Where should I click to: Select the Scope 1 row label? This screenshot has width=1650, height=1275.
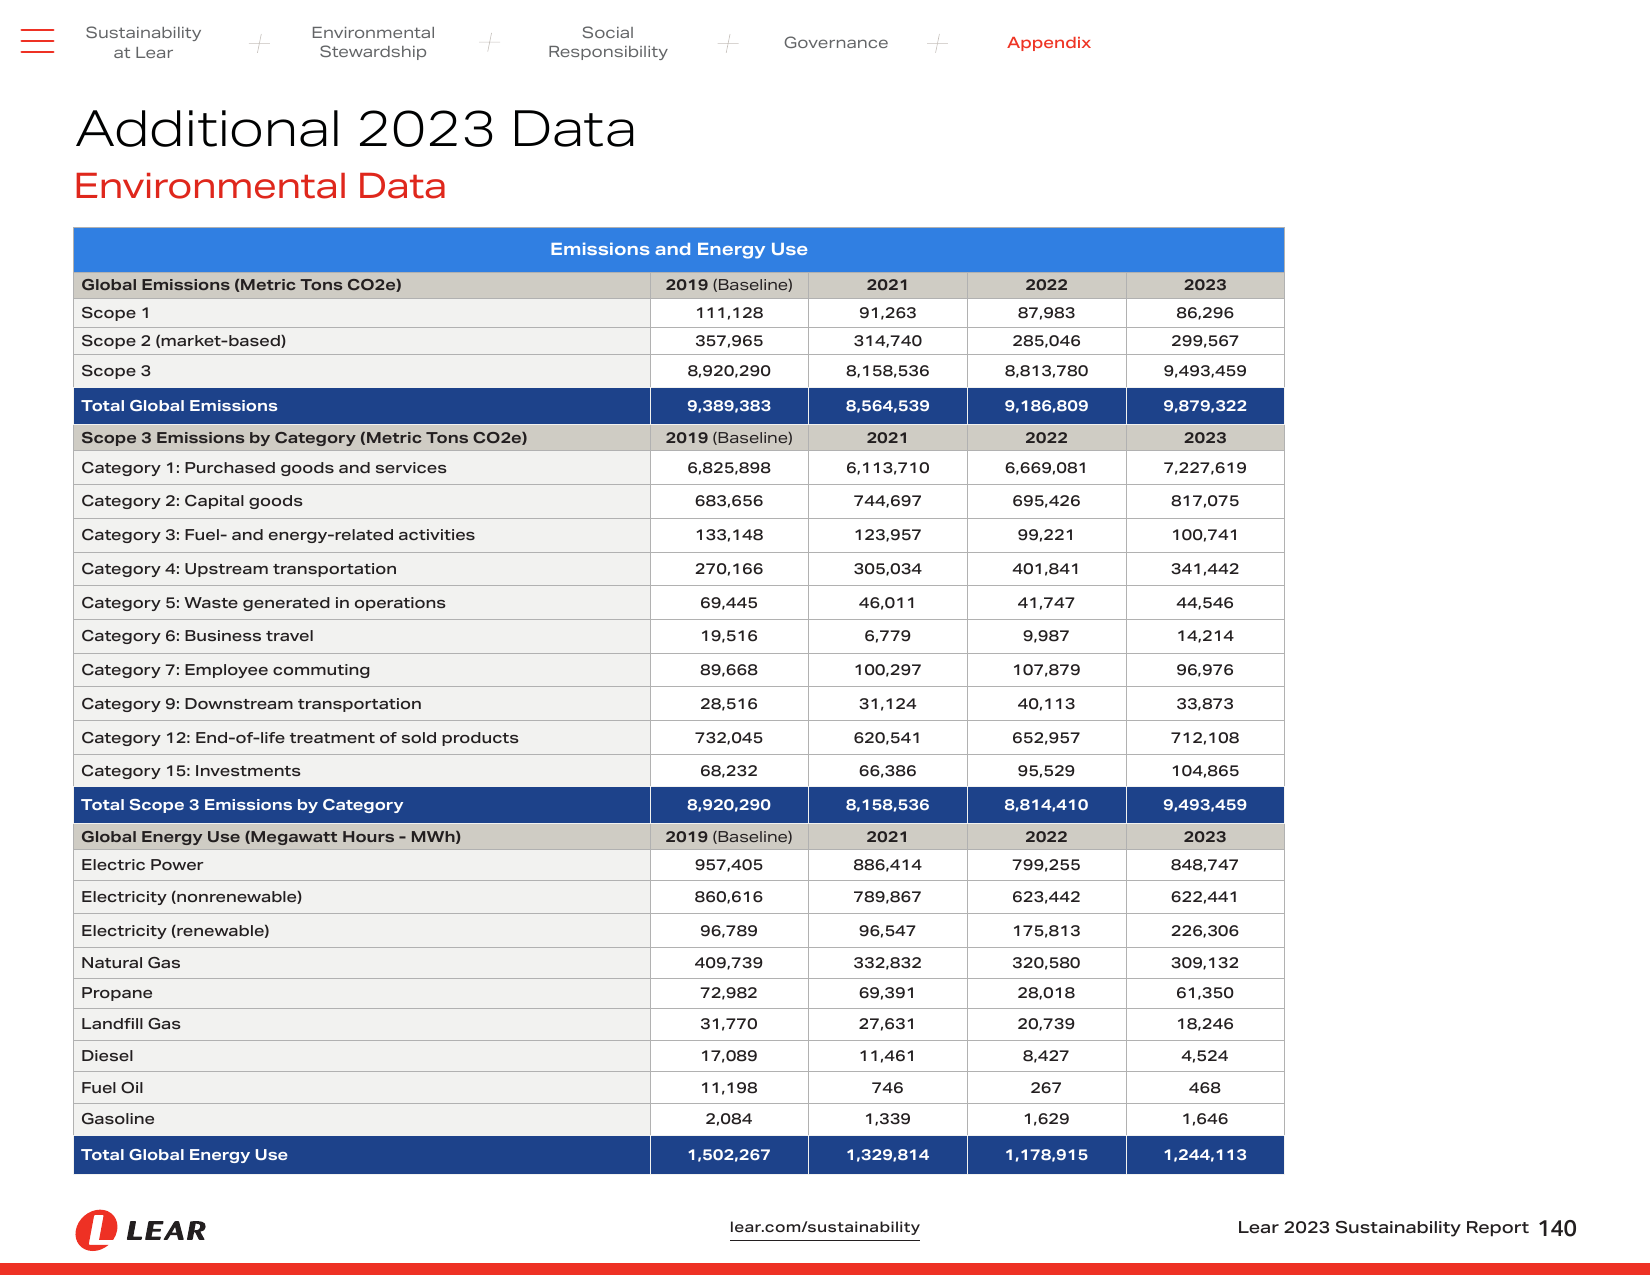click(116, 313)
